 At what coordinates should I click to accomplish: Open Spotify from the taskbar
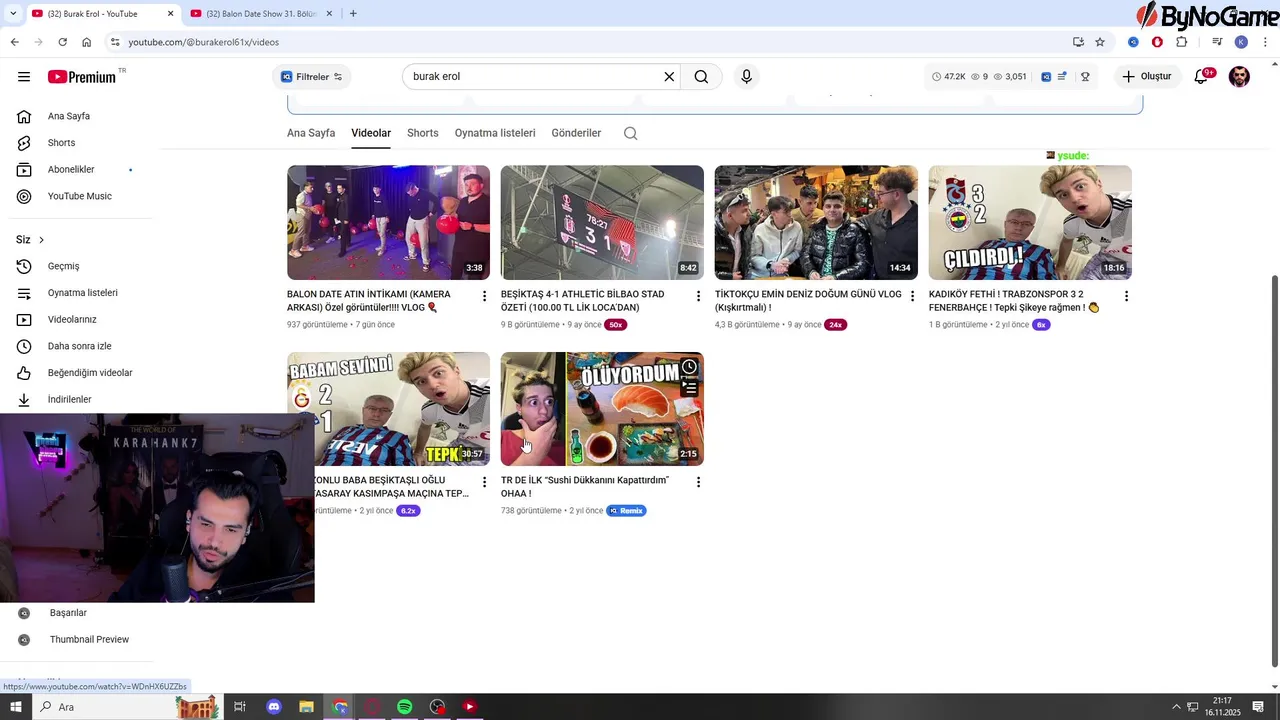pyautogui.click(x=404, y=707)
